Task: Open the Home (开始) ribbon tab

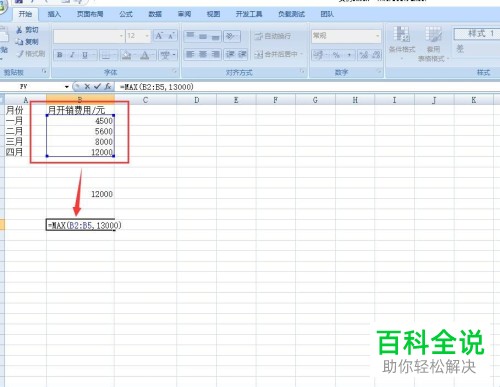Action: [x=25, y=14]
